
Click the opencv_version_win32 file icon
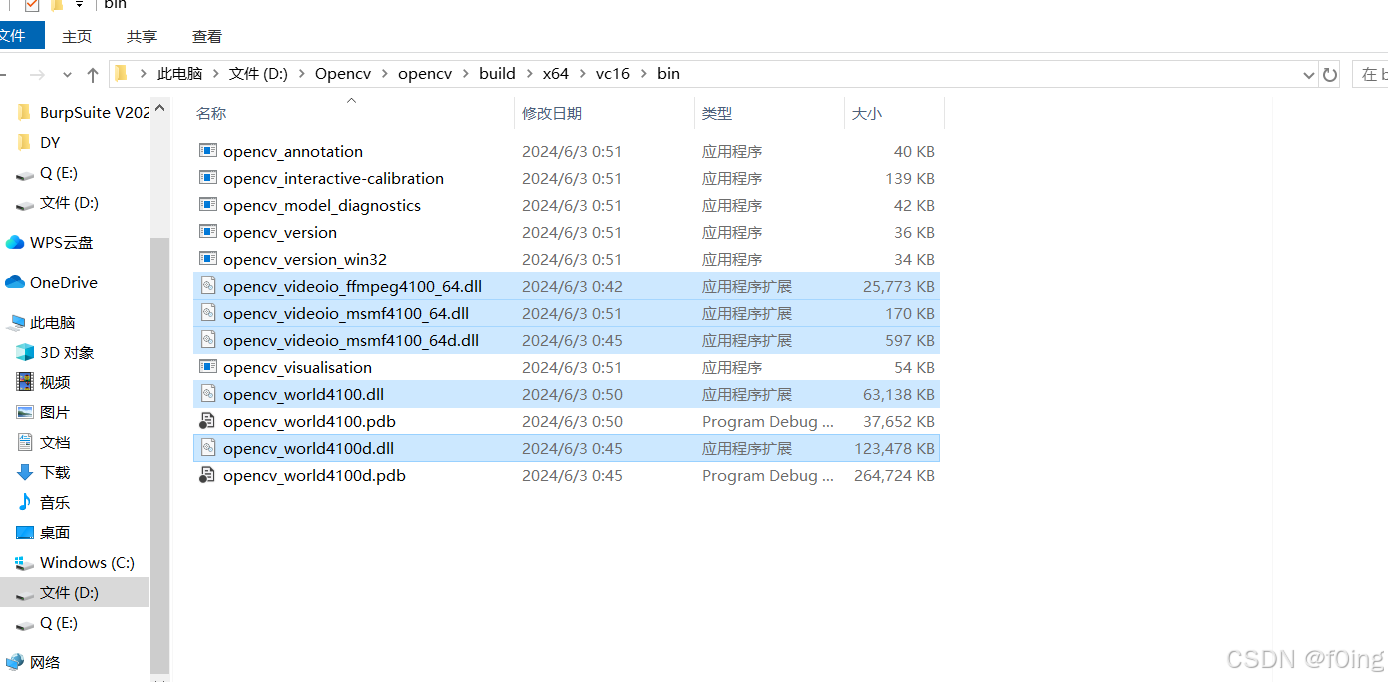coord(208,259)
